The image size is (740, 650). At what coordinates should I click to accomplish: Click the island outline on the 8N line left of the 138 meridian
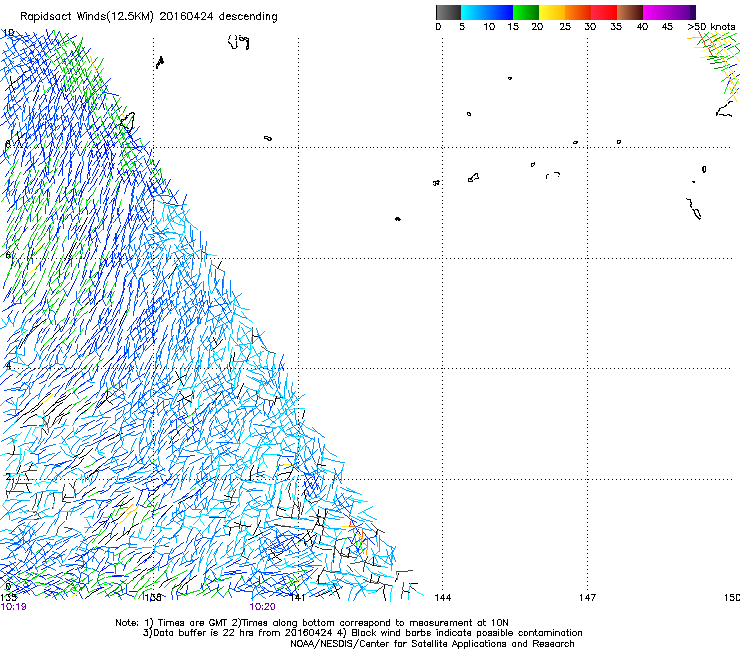click(128, 121)
